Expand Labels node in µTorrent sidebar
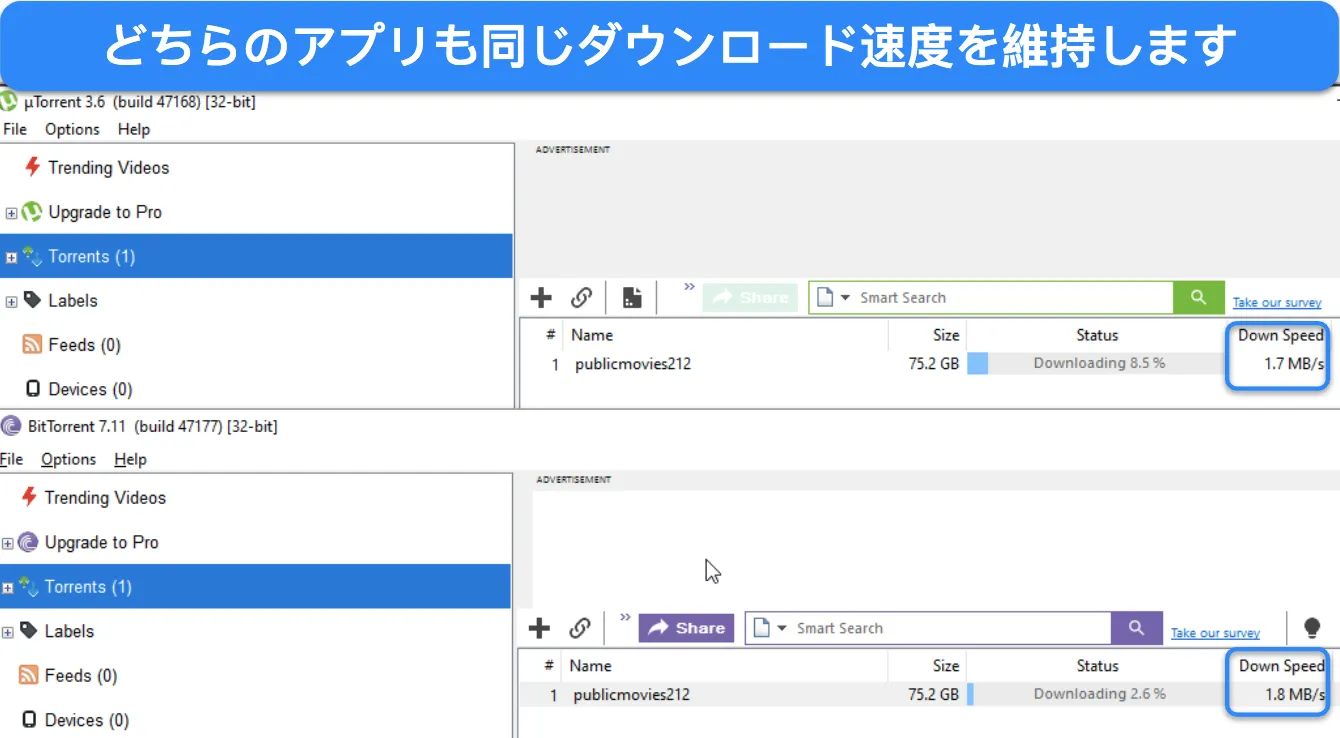This screenshot has width=1340, height=738. click(x=11, y=301)
